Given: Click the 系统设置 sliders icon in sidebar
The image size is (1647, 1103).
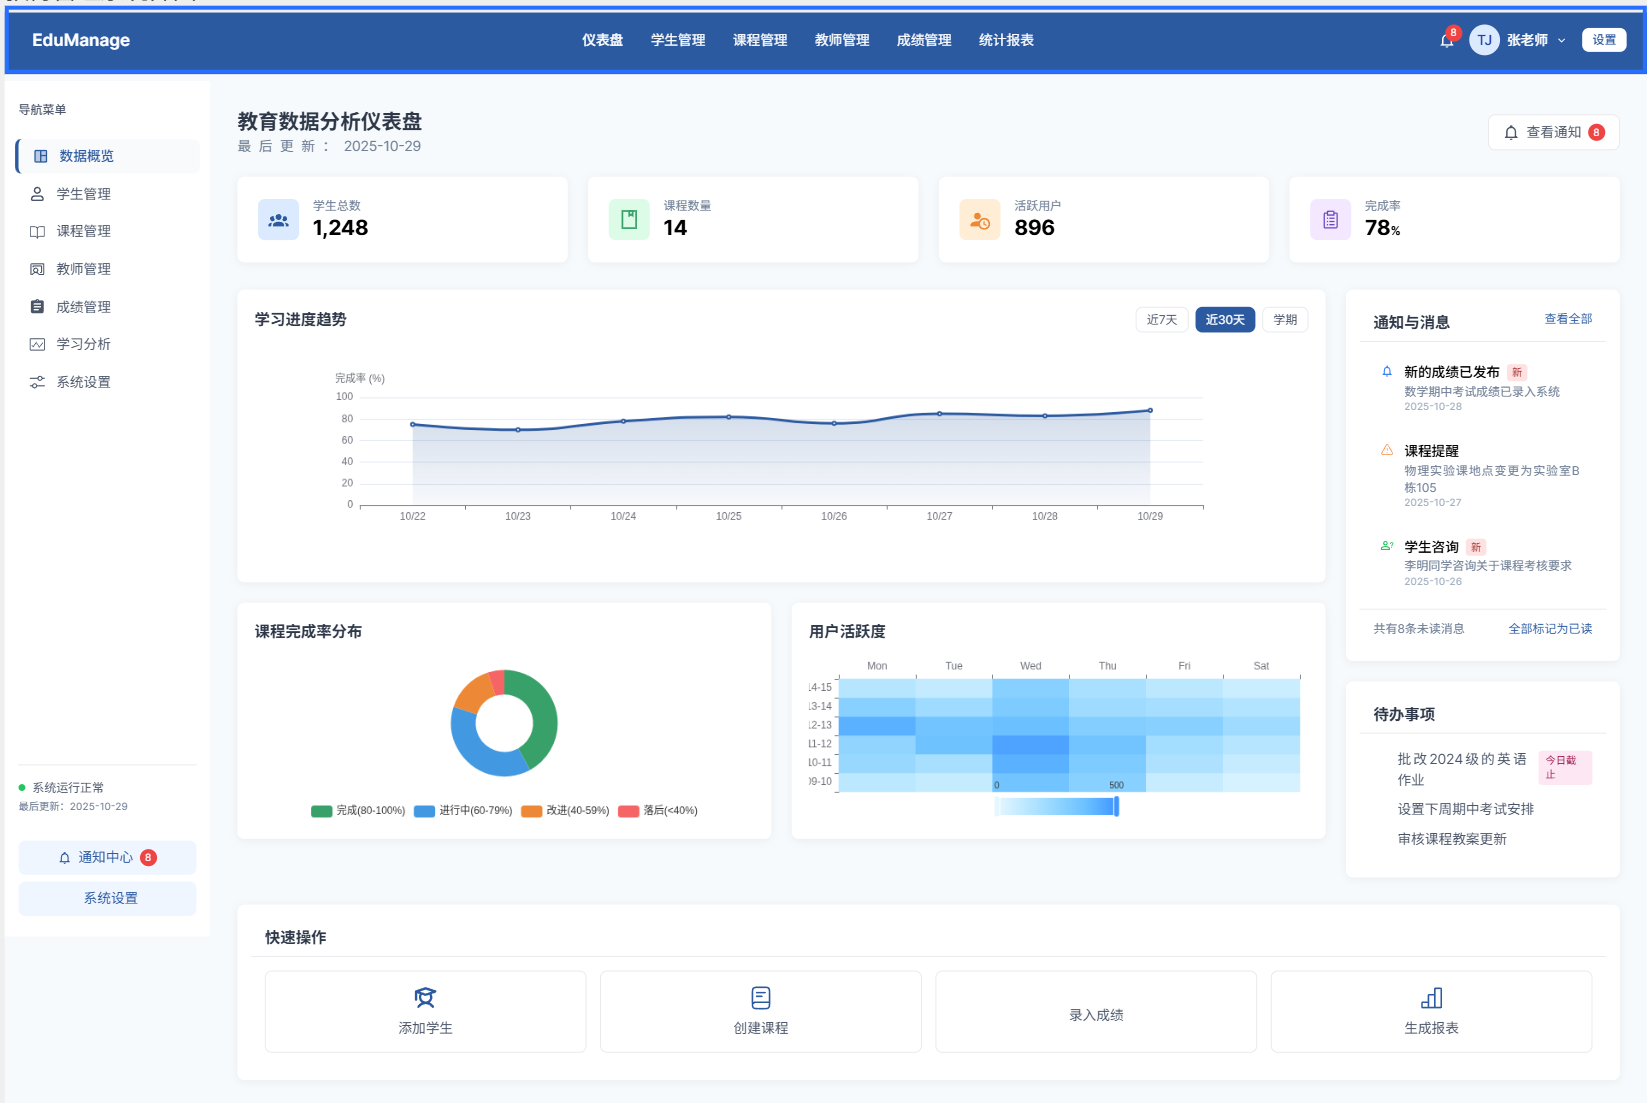Looking at the screenshot, I should [x=37, y=381].
